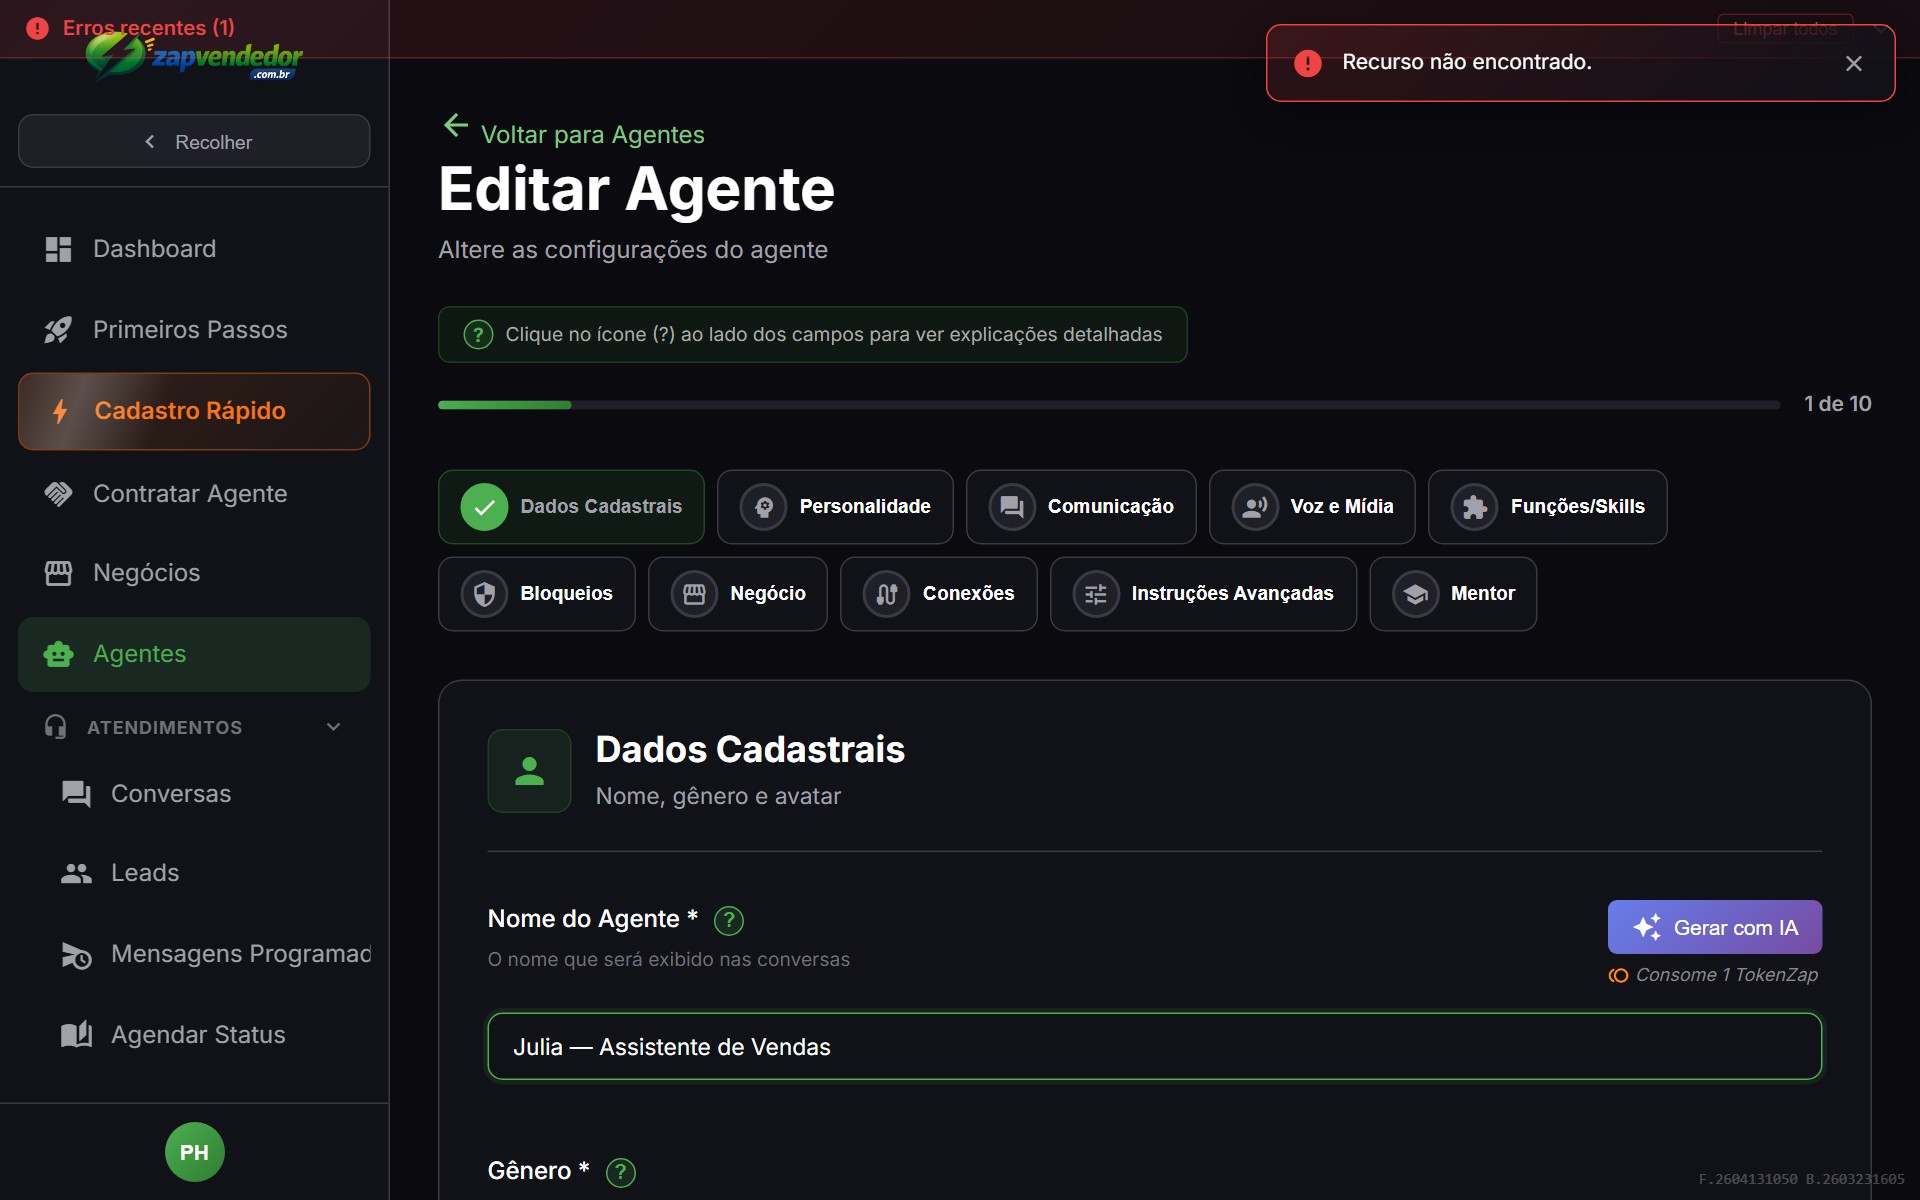The height and width of the screenshot is (1200, 1920).
Task: Click the back arrow to Voltar para Agentes
Action: click(456, 126)
